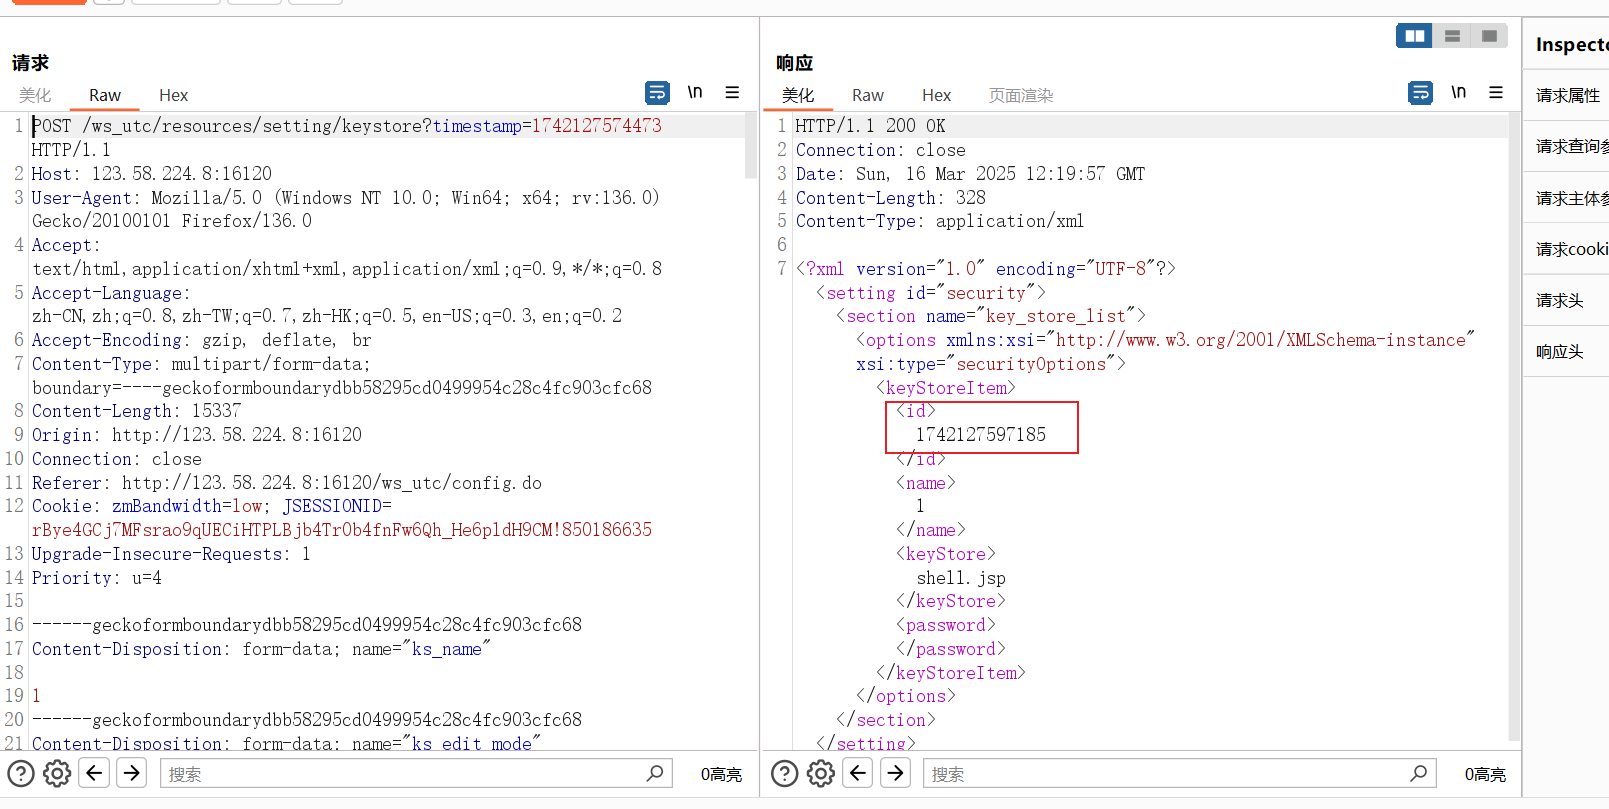
Task: Expand 请求头 section in Inspector
Action: tap(1566, 300)
